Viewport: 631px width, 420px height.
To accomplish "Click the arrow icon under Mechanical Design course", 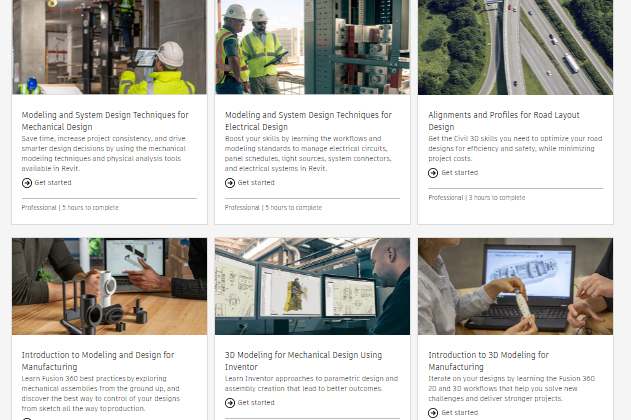I will pos(27,183).
